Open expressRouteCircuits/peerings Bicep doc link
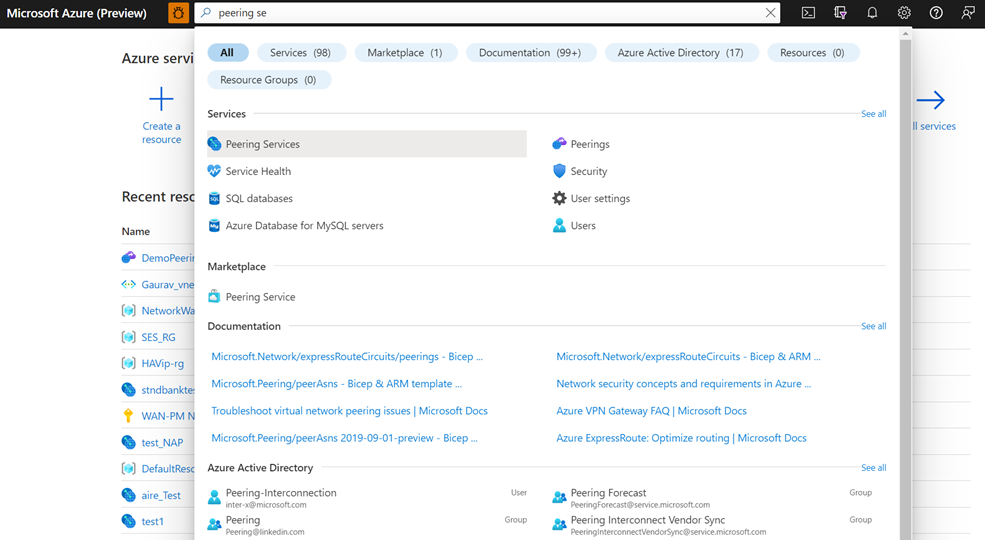 point(347,356)
